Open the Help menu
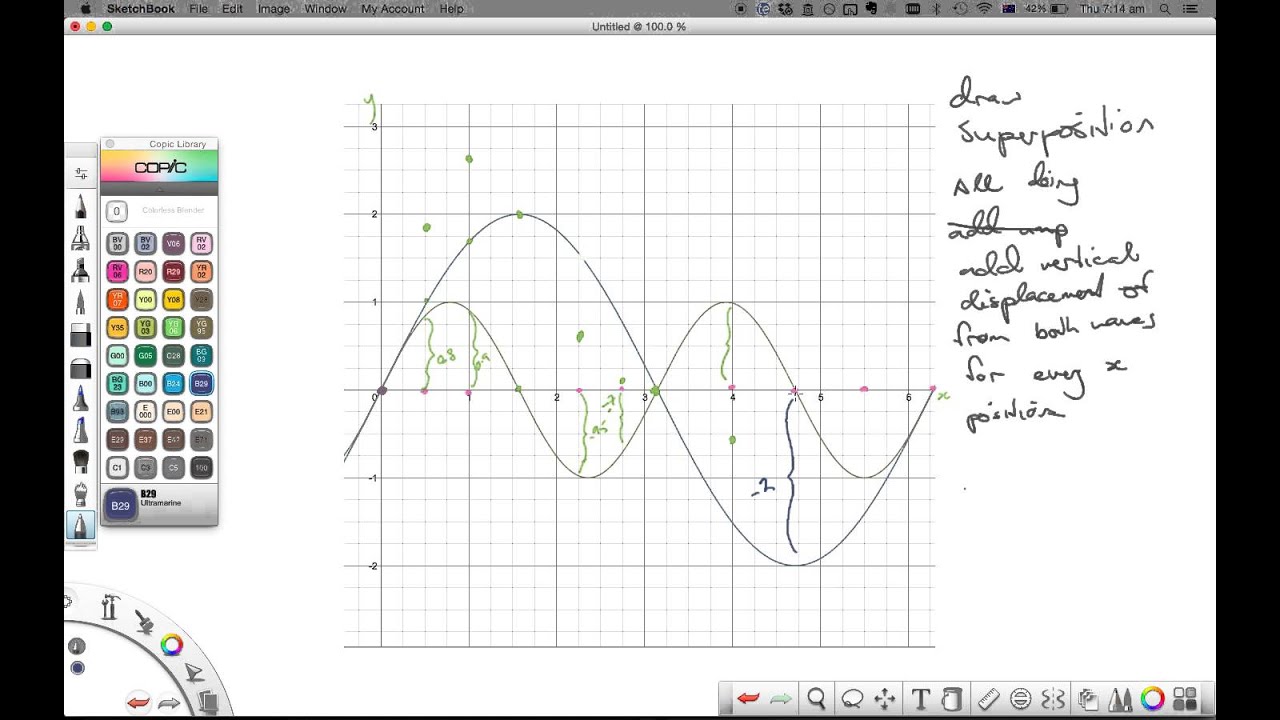The height and width of the screenshot is (720, 1280). point(451,9)
